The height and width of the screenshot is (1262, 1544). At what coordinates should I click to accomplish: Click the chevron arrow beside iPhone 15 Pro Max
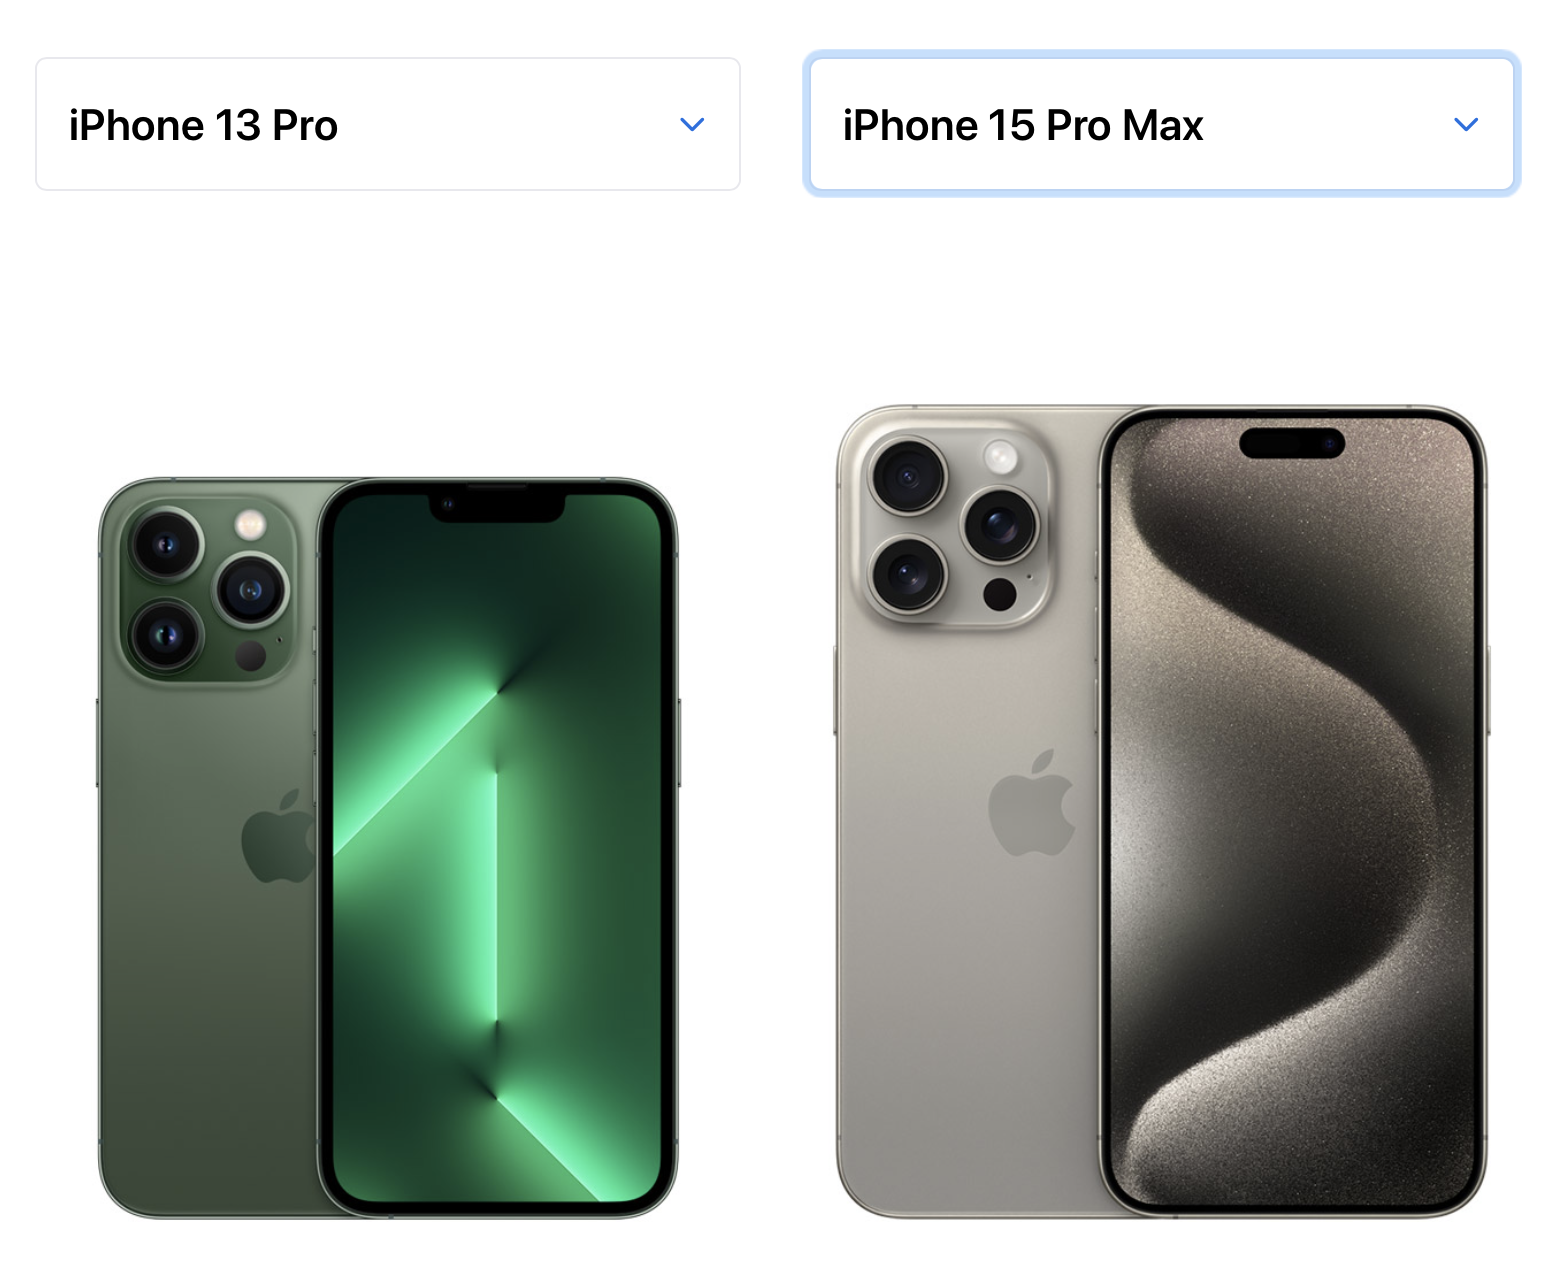[1466, 125]
